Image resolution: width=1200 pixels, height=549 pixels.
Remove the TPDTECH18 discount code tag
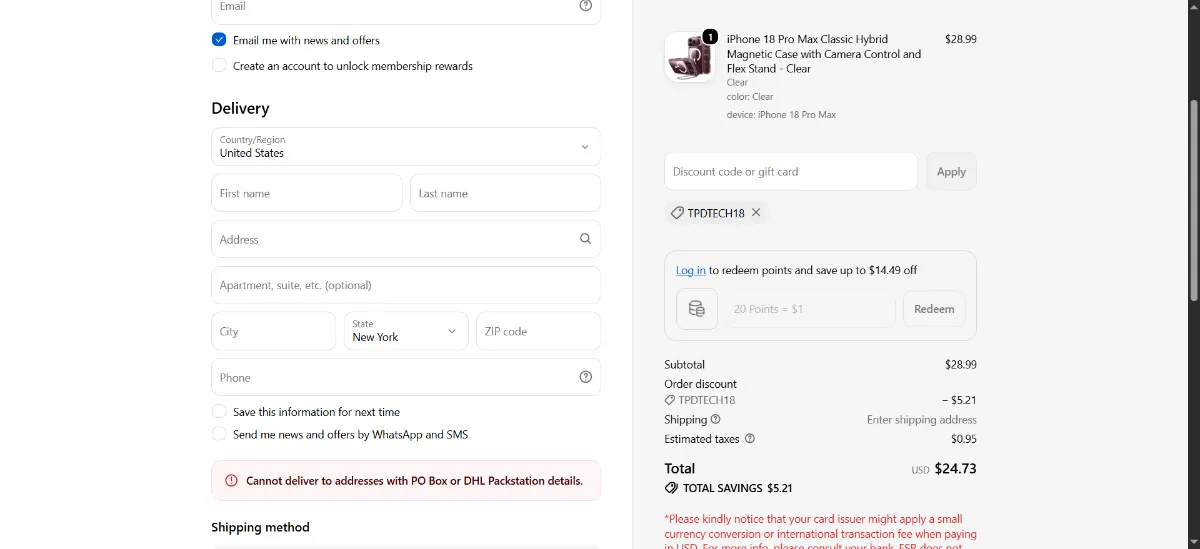coord(756,212)
